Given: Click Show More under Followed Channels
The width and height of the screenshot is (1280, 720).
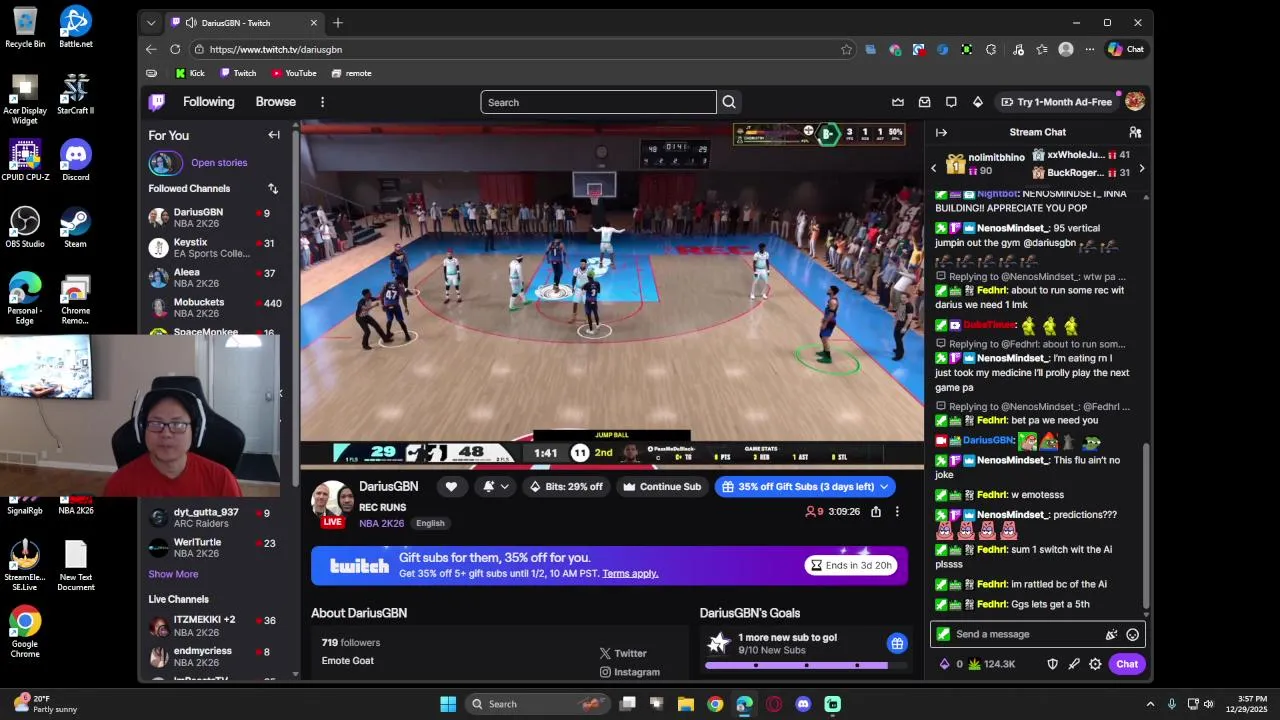Looking at the screenshot, I should (173, 574).
